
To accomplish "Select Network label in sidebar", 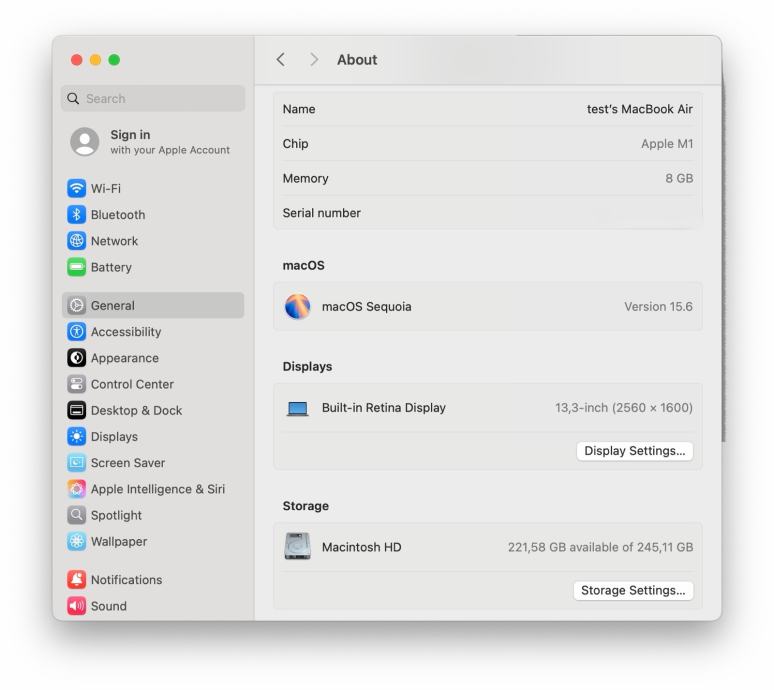I will click(x=115, y=241).
